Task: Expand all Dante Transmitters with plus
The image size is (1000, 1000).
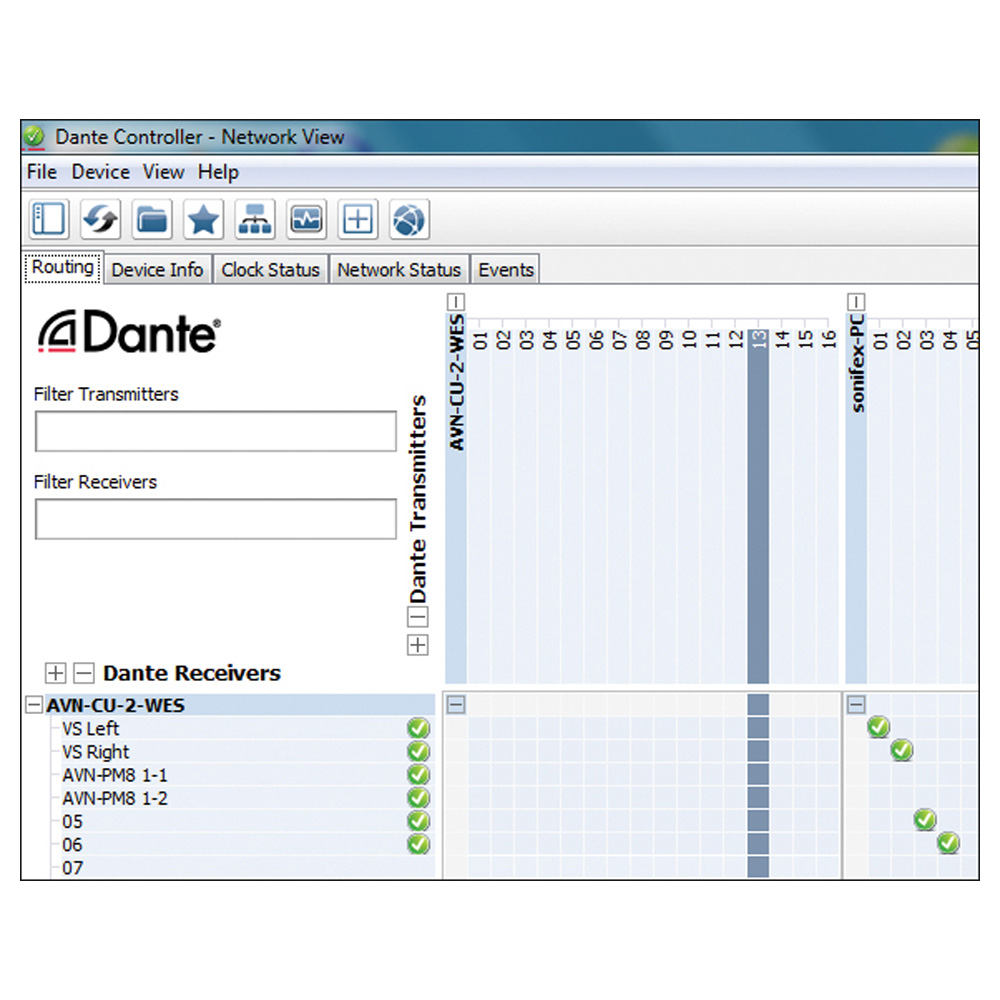Action: (x=418, y=645)
